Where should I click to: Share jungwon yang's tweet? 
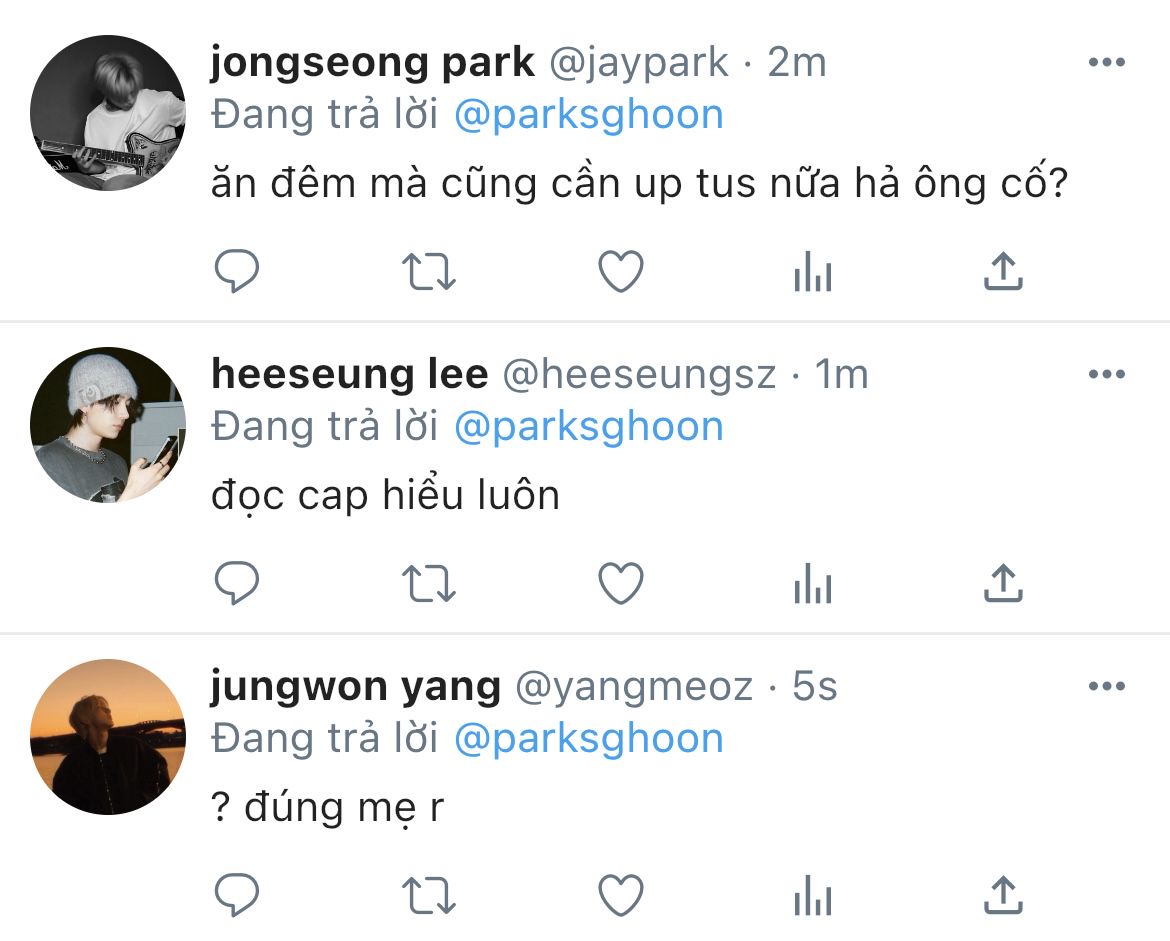tap(1004, 895)
